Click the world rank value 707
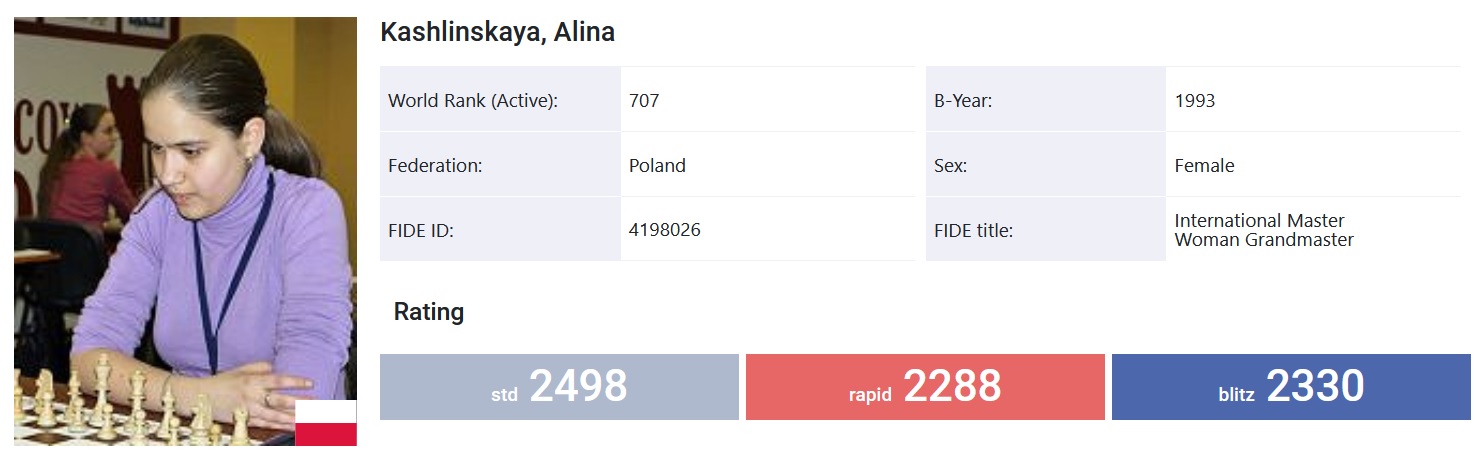The image size is (1482, 457). (644, 101)
